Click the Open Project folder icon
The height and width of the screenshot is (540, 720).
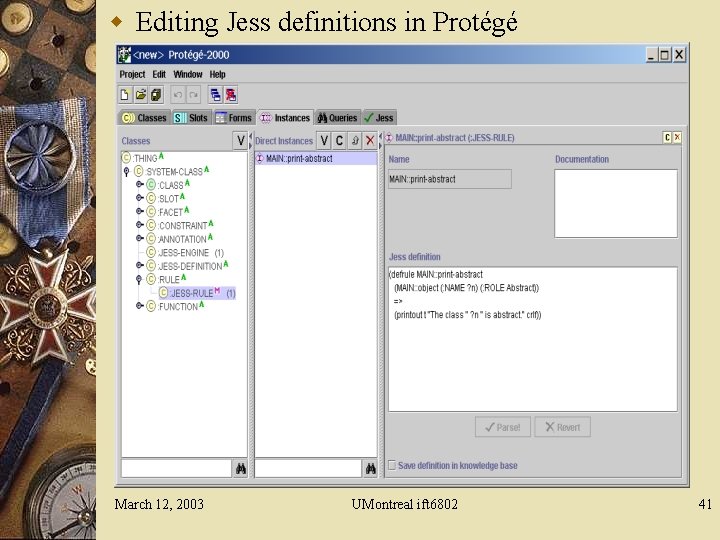[x=141, y=95]
